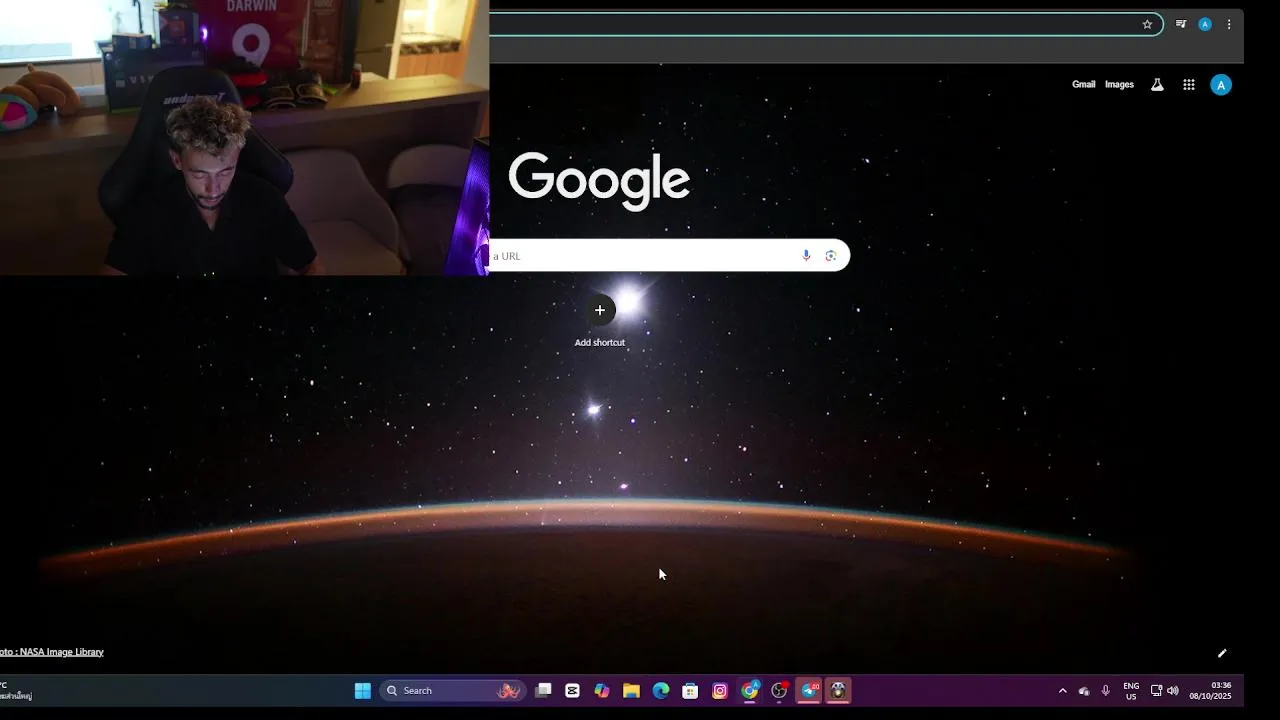Start voice search with microphone icon
The height and width of the screenshot is (720, 1280).
coord(806,255)
